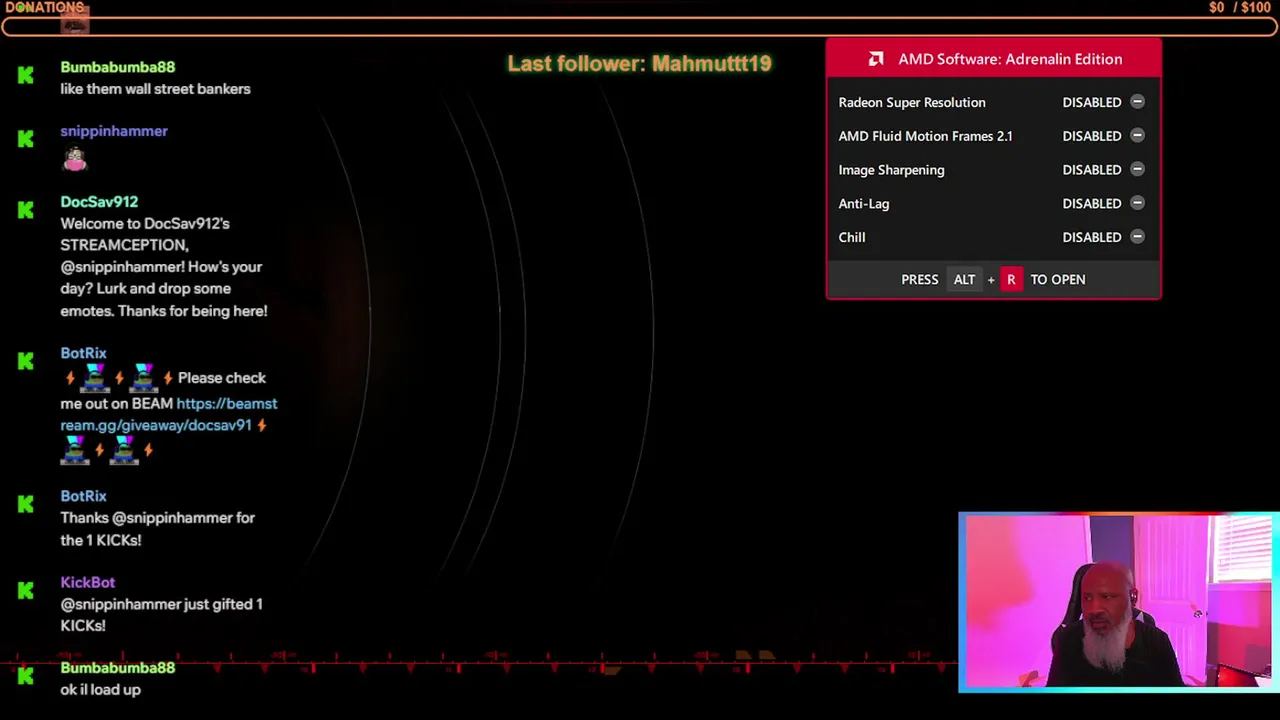The width and height of the screenshot is (1280, 720).
Task: Click snippinhammer's emote in chat
Action: point(75,159)
